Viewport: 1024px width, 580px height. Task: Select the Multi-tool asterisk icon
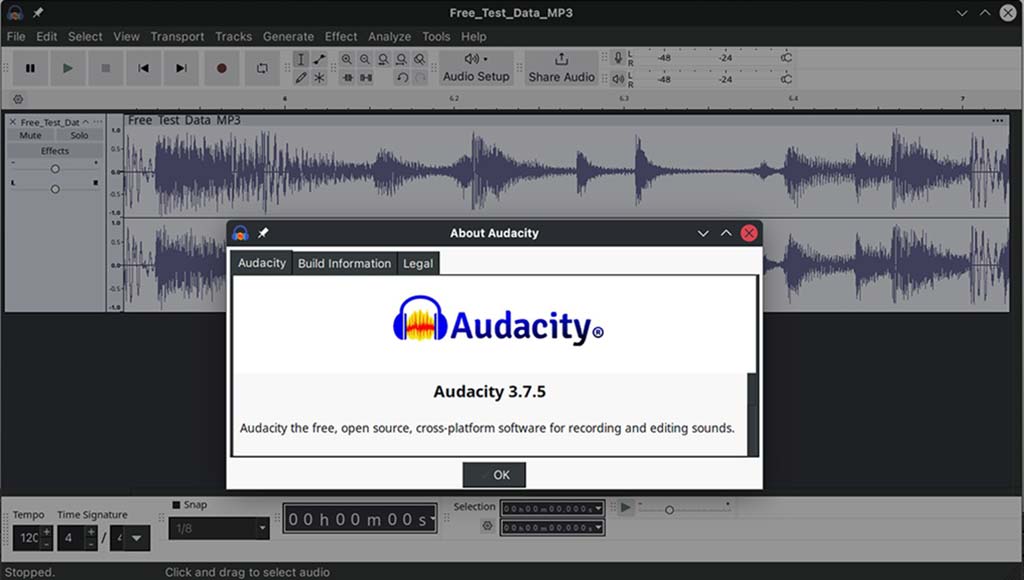[x=319, y=78]
